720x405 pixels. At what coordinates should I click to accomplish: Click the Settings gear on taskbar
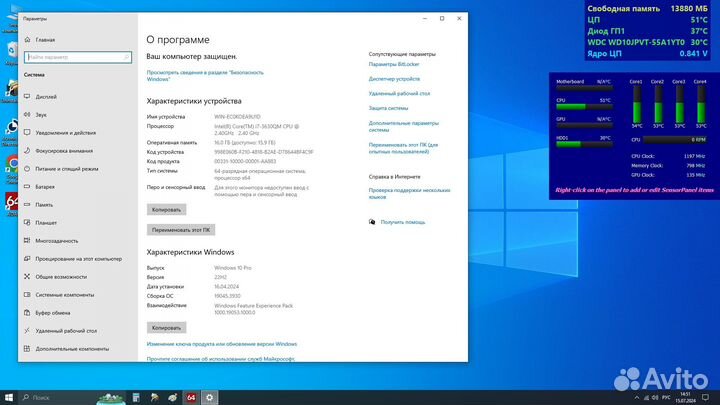[x=209, y=398]
